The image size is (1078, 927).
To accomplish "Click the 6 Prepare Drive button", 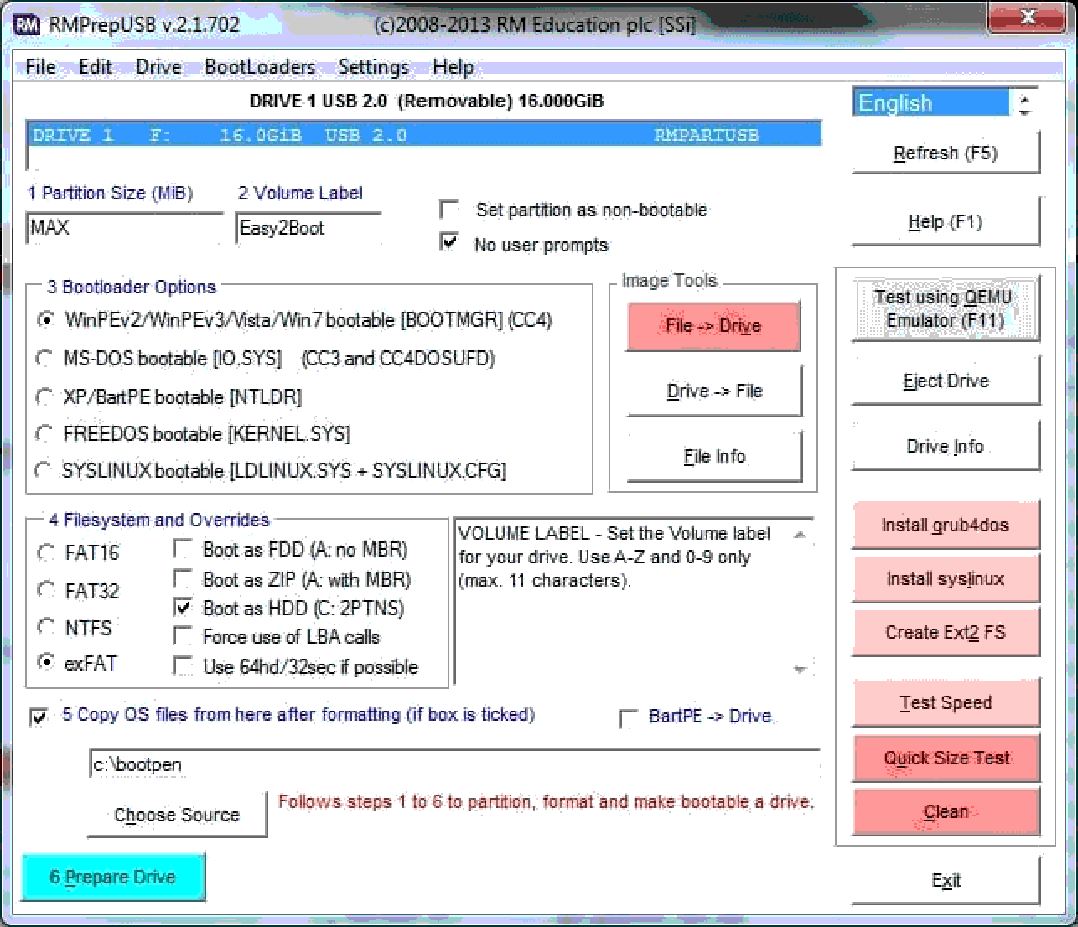I will 113,877.
